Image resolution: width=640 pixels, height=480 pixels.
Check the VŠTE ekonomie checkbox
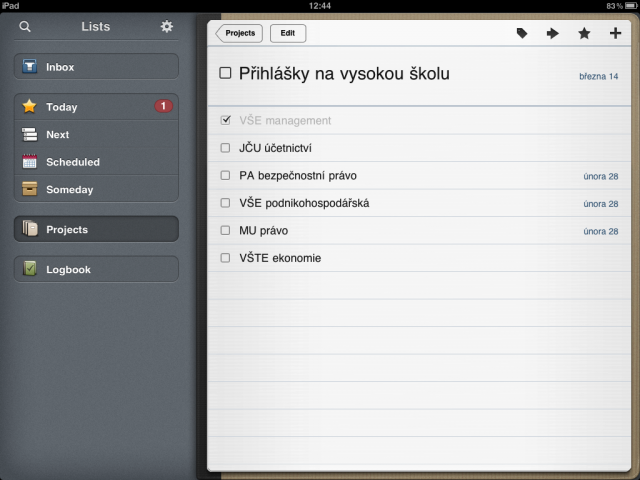tap(225, 258)
